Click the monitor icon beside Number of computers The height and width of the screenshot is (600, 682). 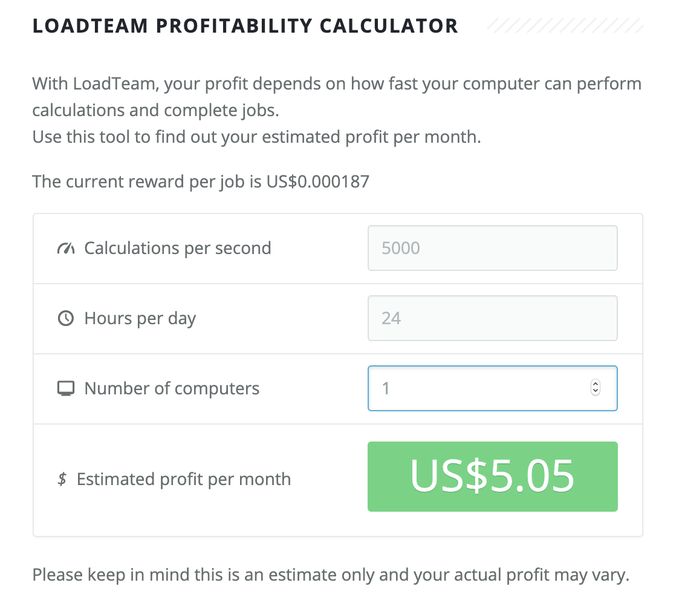[66, 389]
